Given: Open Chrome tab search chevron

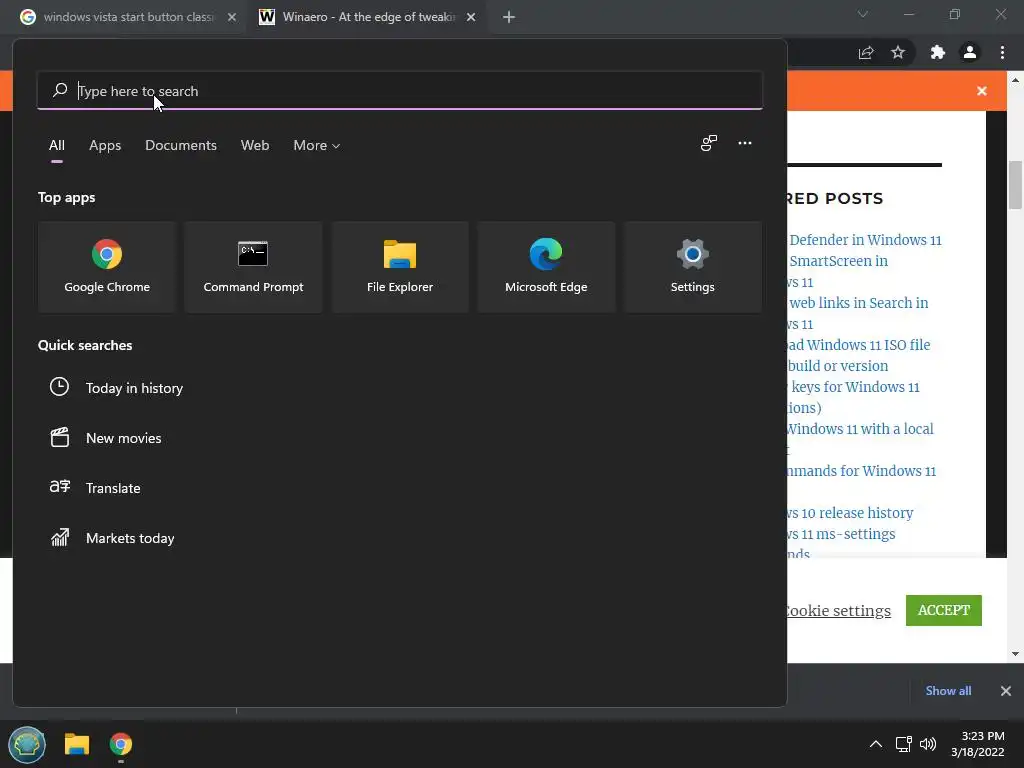Looking at the screenshot, I should 863,14.
